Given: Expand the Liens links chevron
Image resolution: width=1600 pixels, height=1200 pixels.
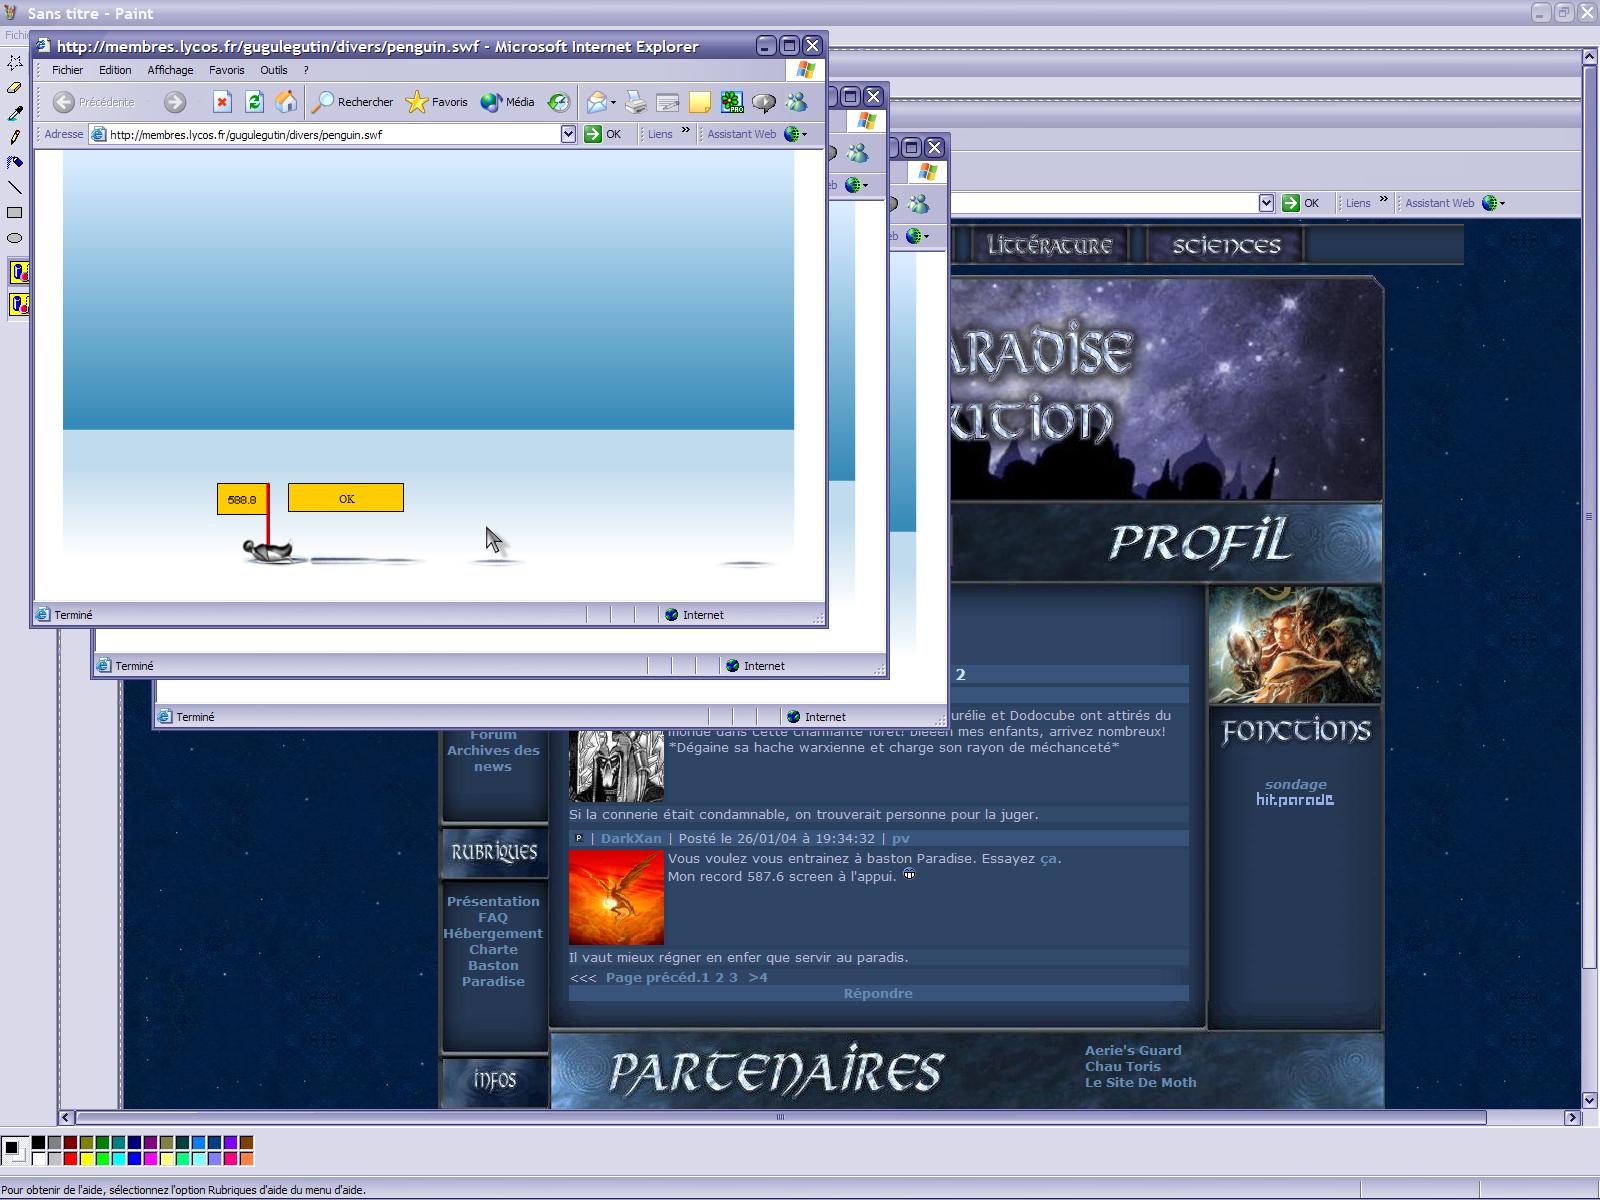Looking at the screenshot, I should click(x=685, y=130).
